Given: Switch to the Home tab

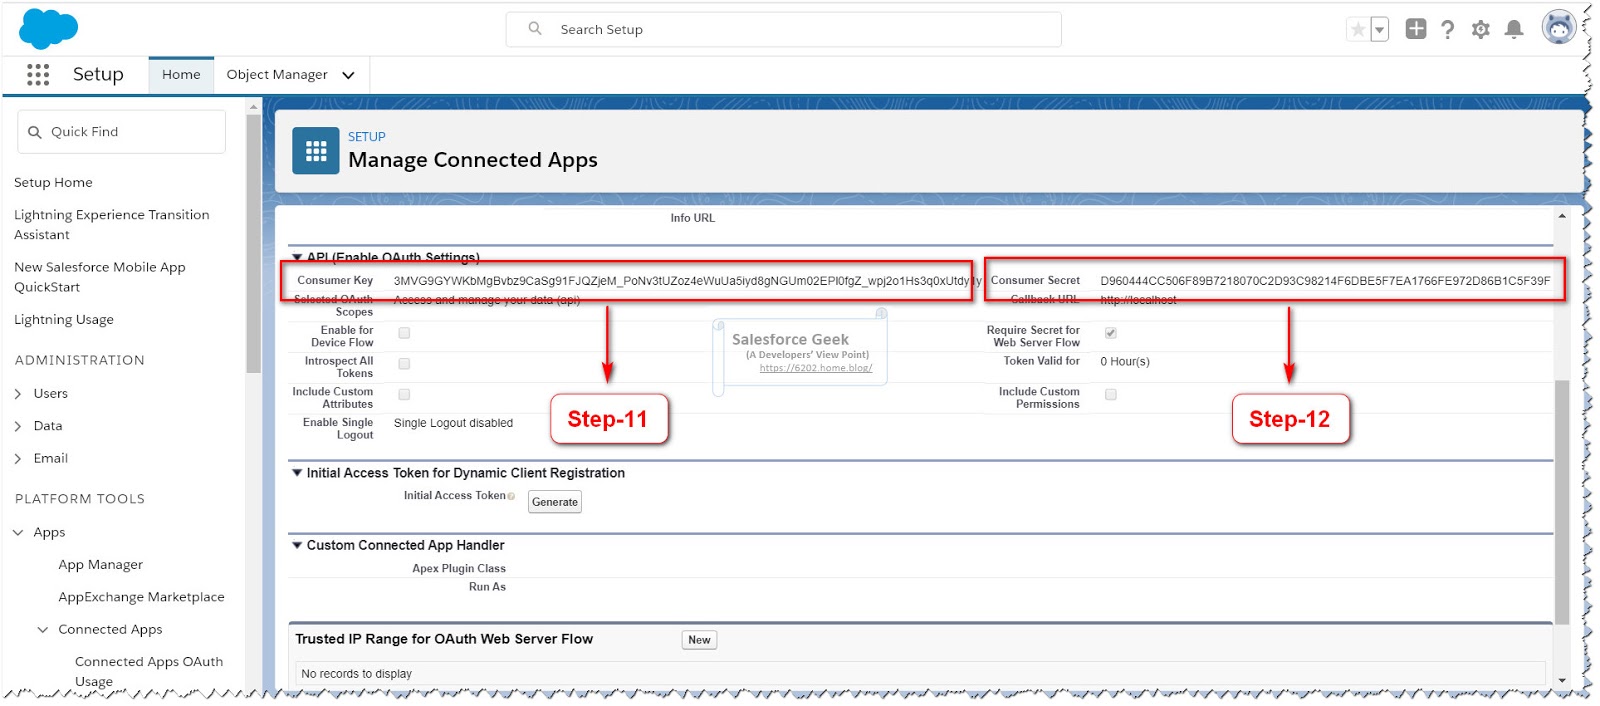Looking at the screenshot, I should point(181,75).
